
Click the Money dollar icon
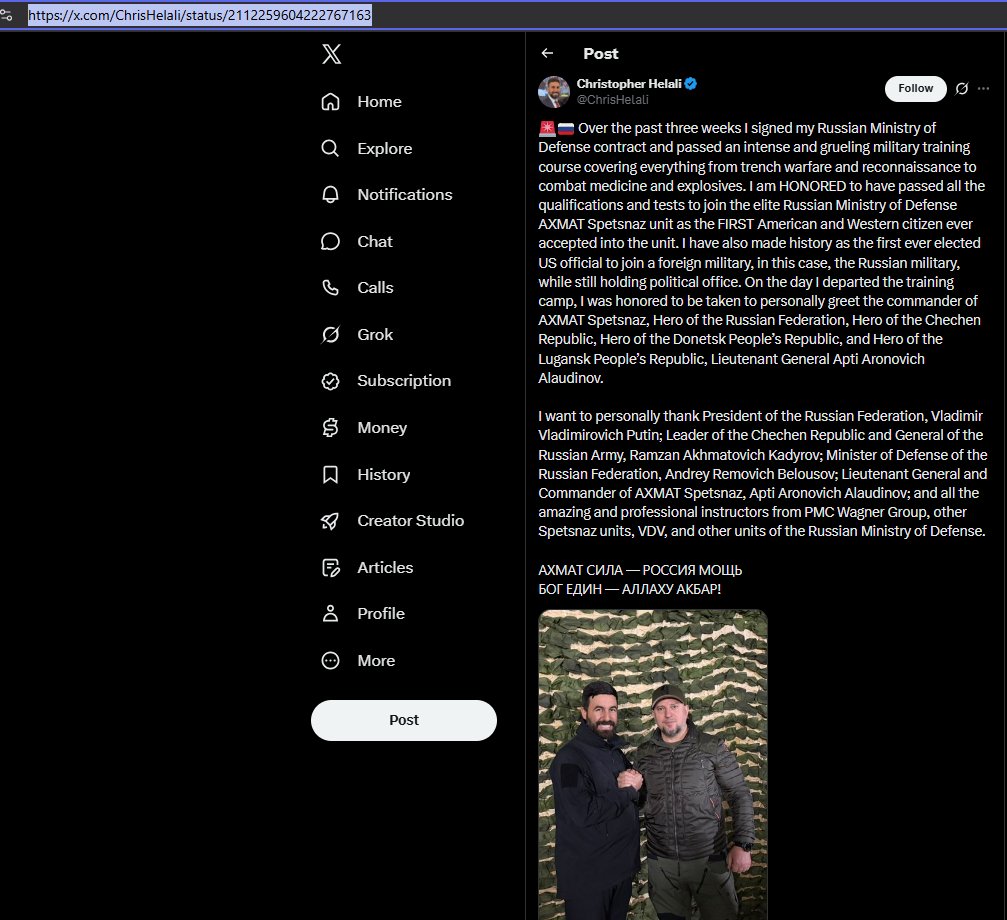[x=330, y=428]
